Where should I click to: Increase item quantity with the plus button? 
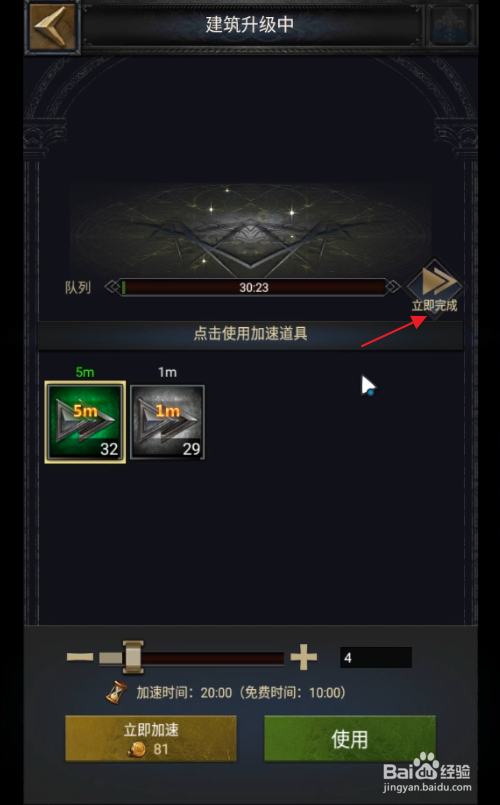[x=304, y=657]
